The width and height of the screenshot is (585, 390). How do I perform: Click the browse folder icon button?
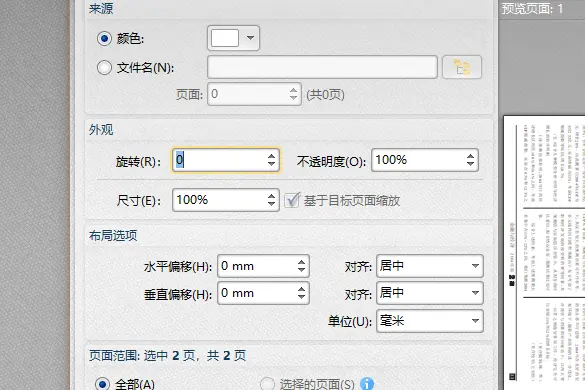(x=462, y=67)
